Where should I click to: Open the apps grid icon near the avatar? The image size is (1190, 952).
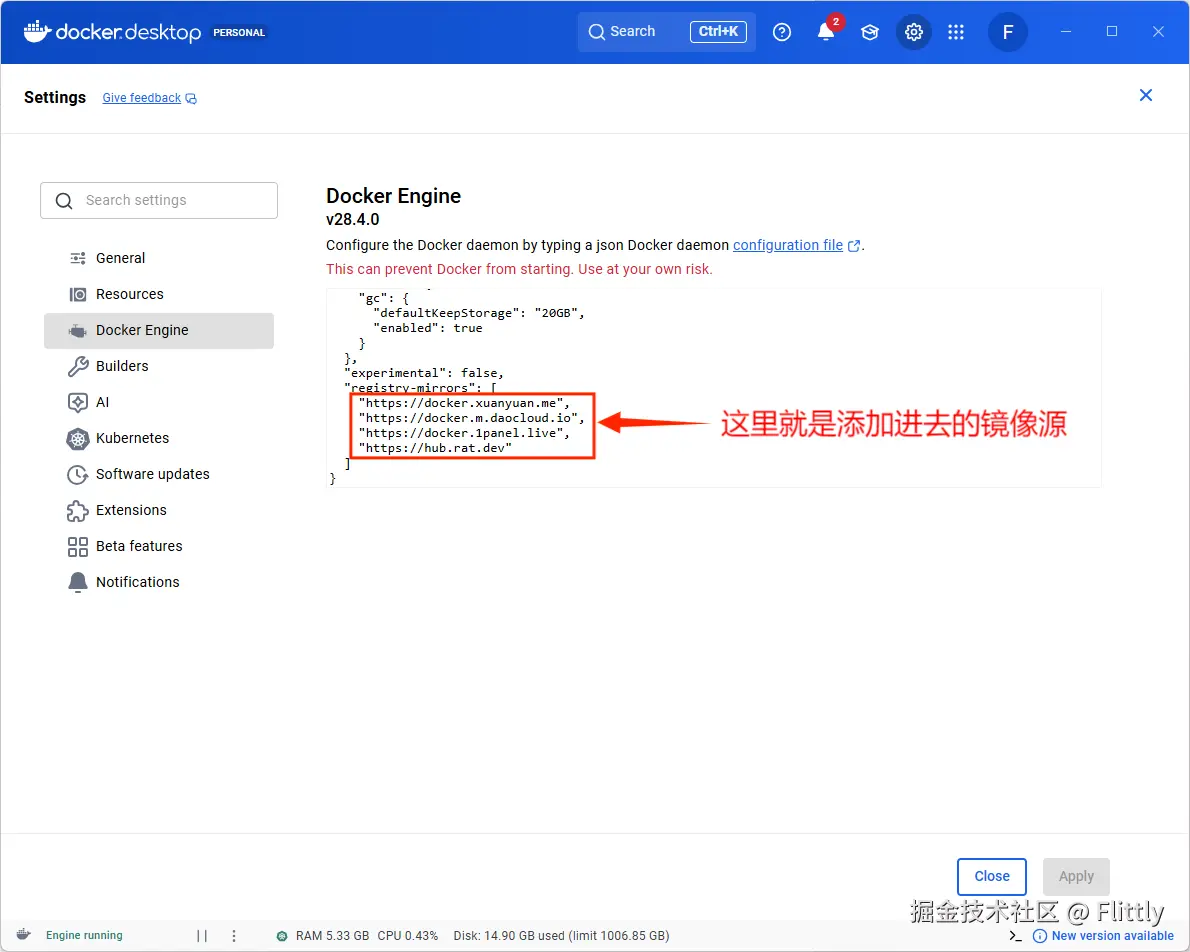(956, 32)
